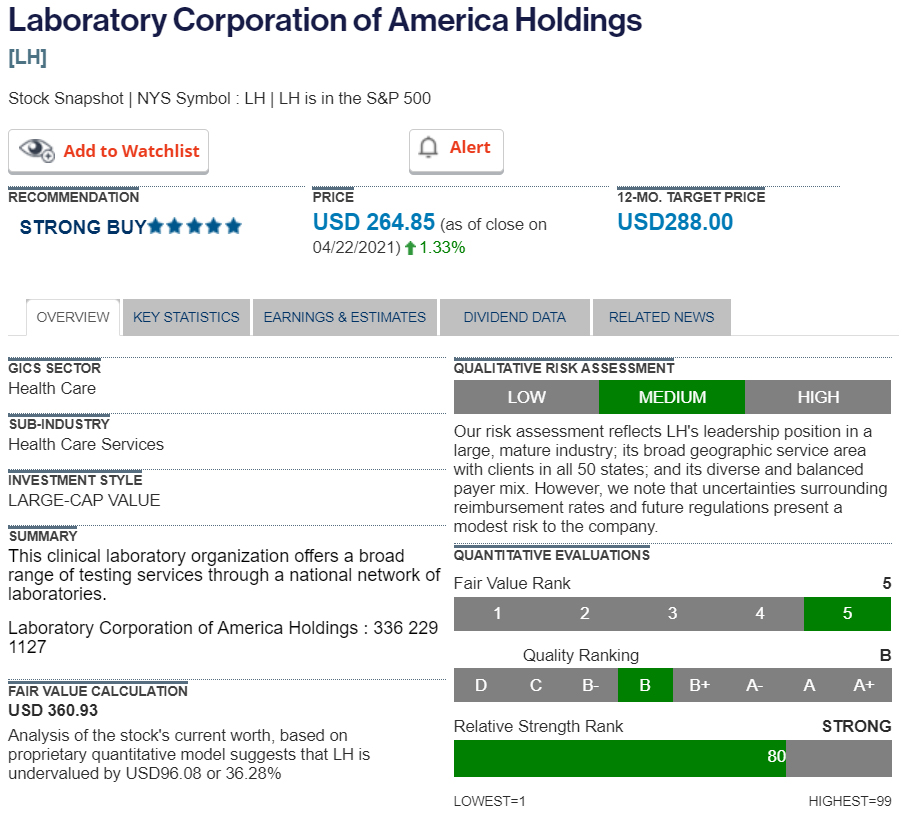This screenshot has width=902, height=818.
Task: Click the USD 264.85 price value
Action: click(x=374, y=222)
